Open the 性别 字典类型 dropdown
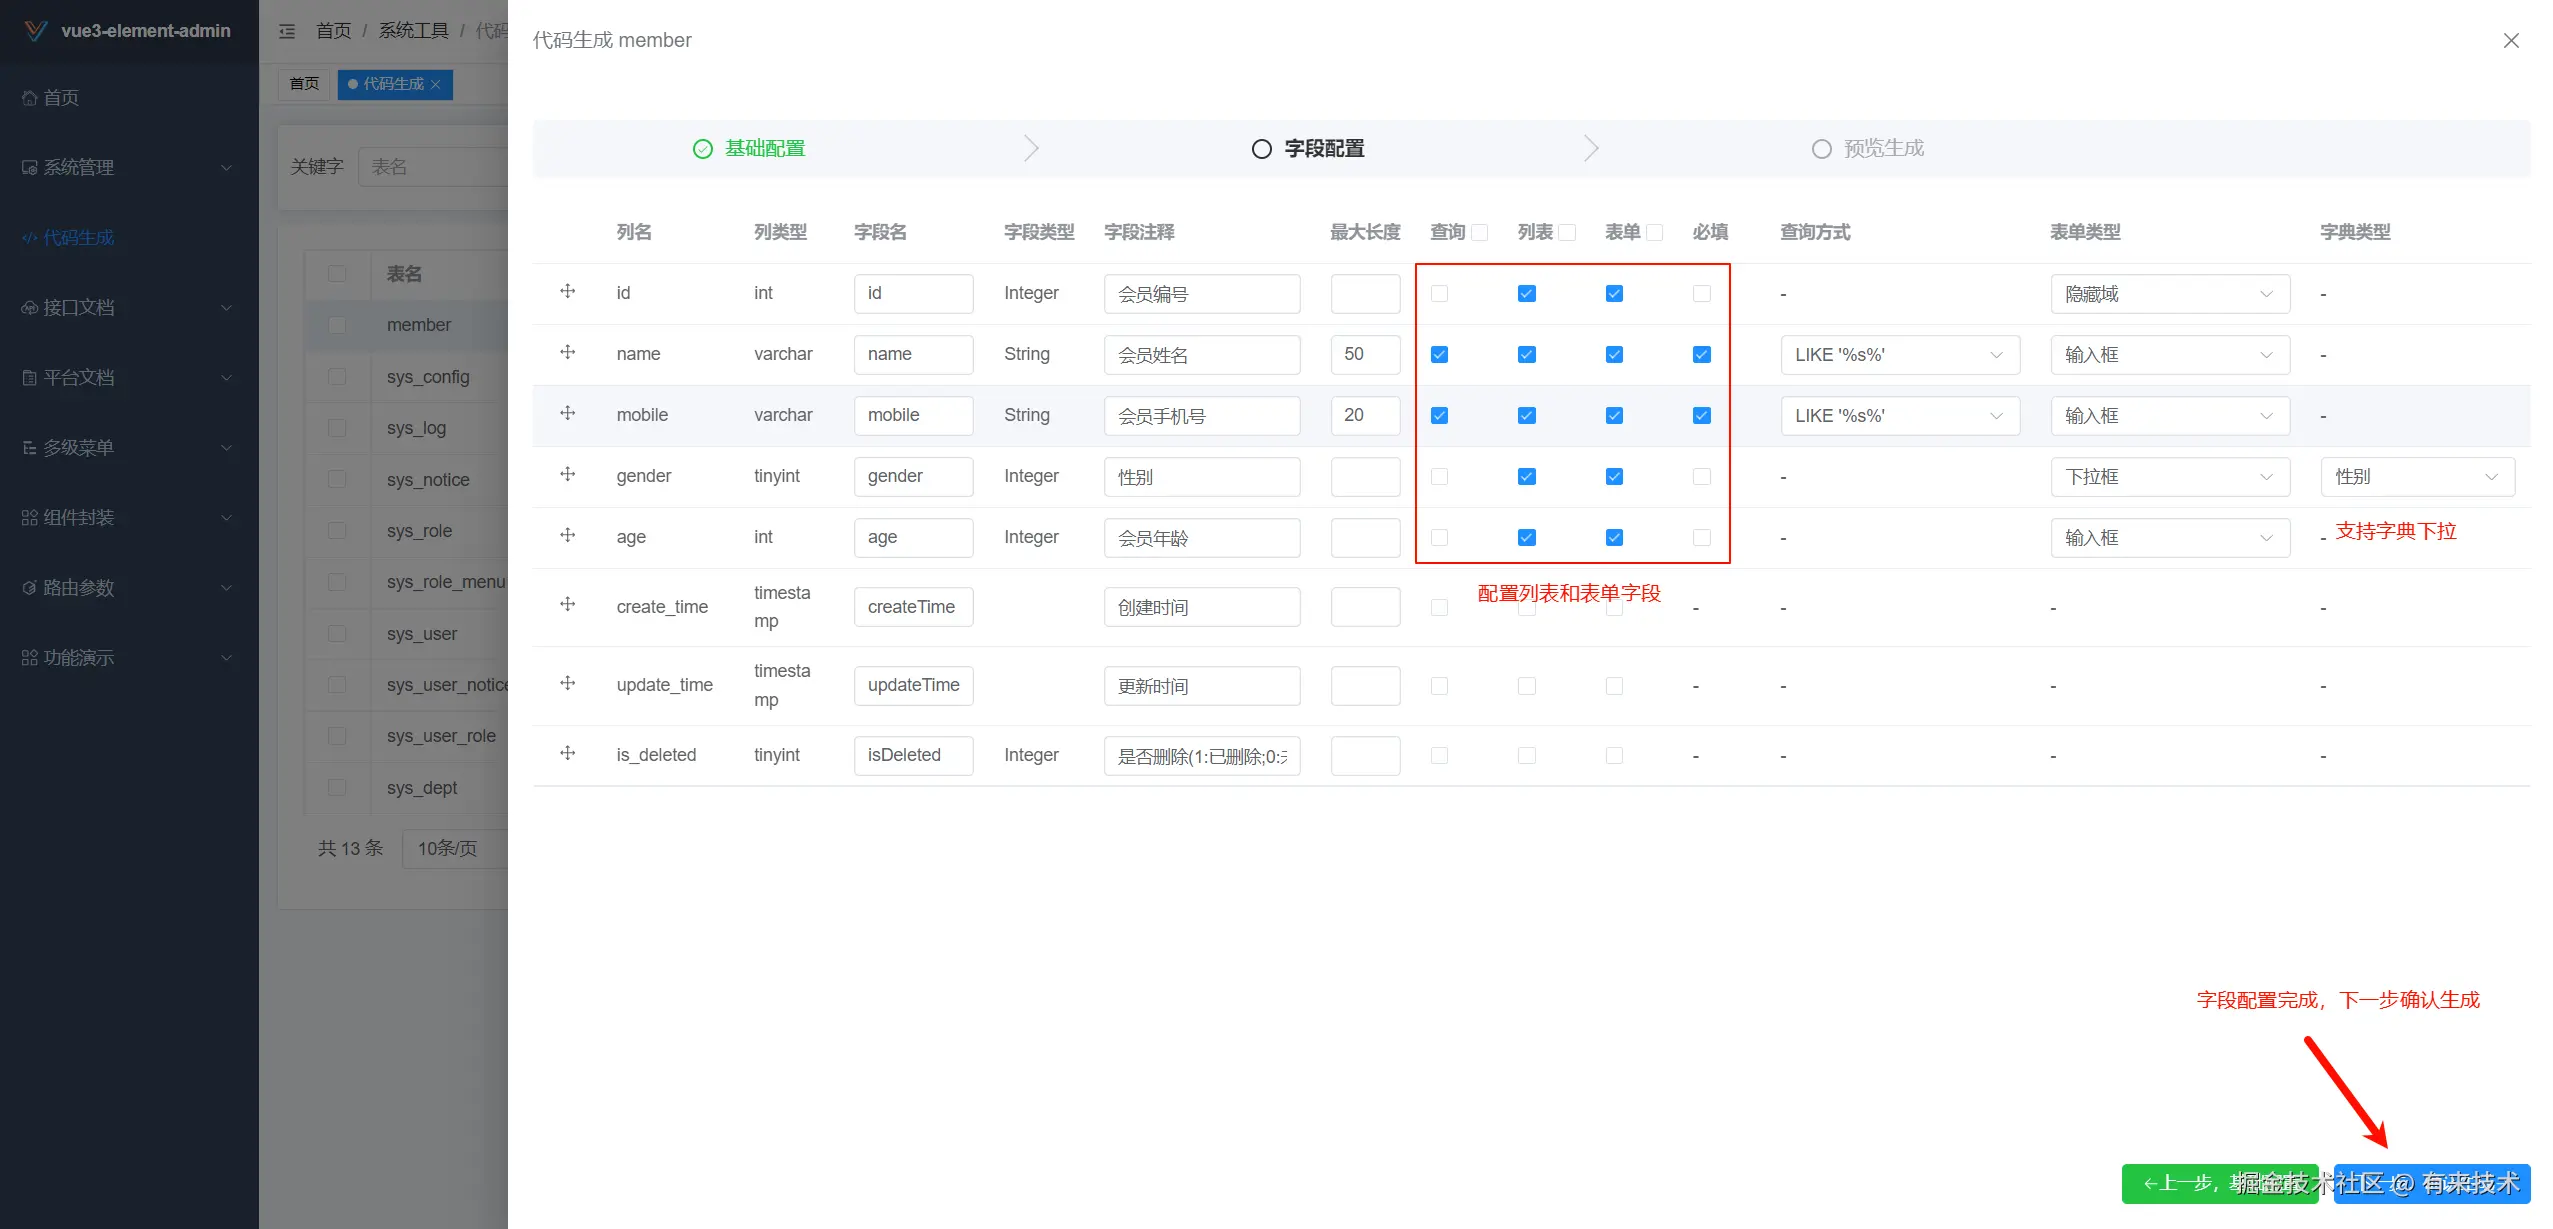The image size is (2553, 1229). point(2416,477)
